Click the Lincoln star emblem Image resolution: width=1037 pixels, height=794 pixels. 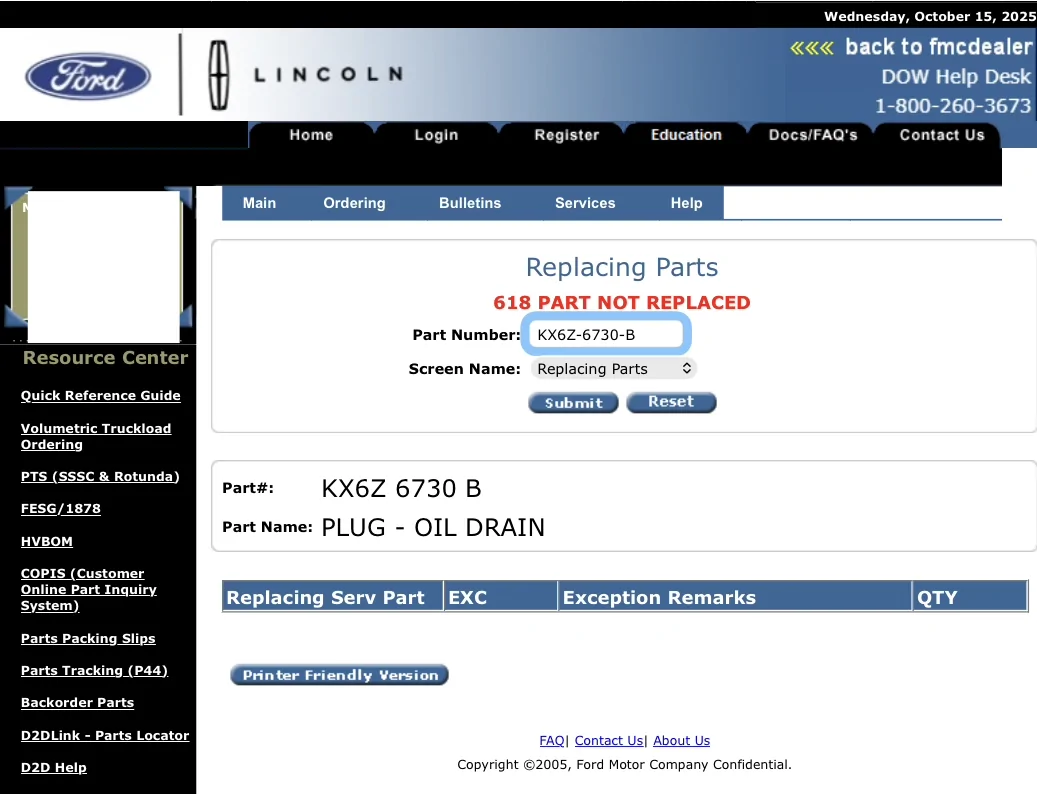coord(219,75)
